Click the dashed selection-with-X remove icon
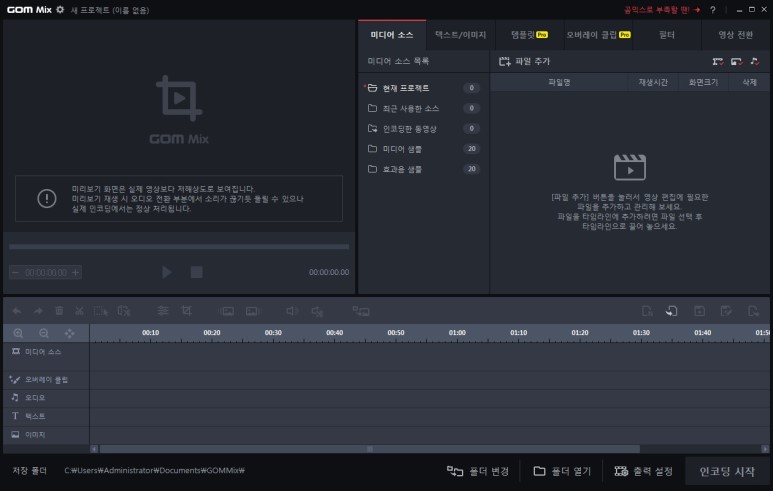Image resolution: width=773 pixels, height=491 pixels. [124, 311]
